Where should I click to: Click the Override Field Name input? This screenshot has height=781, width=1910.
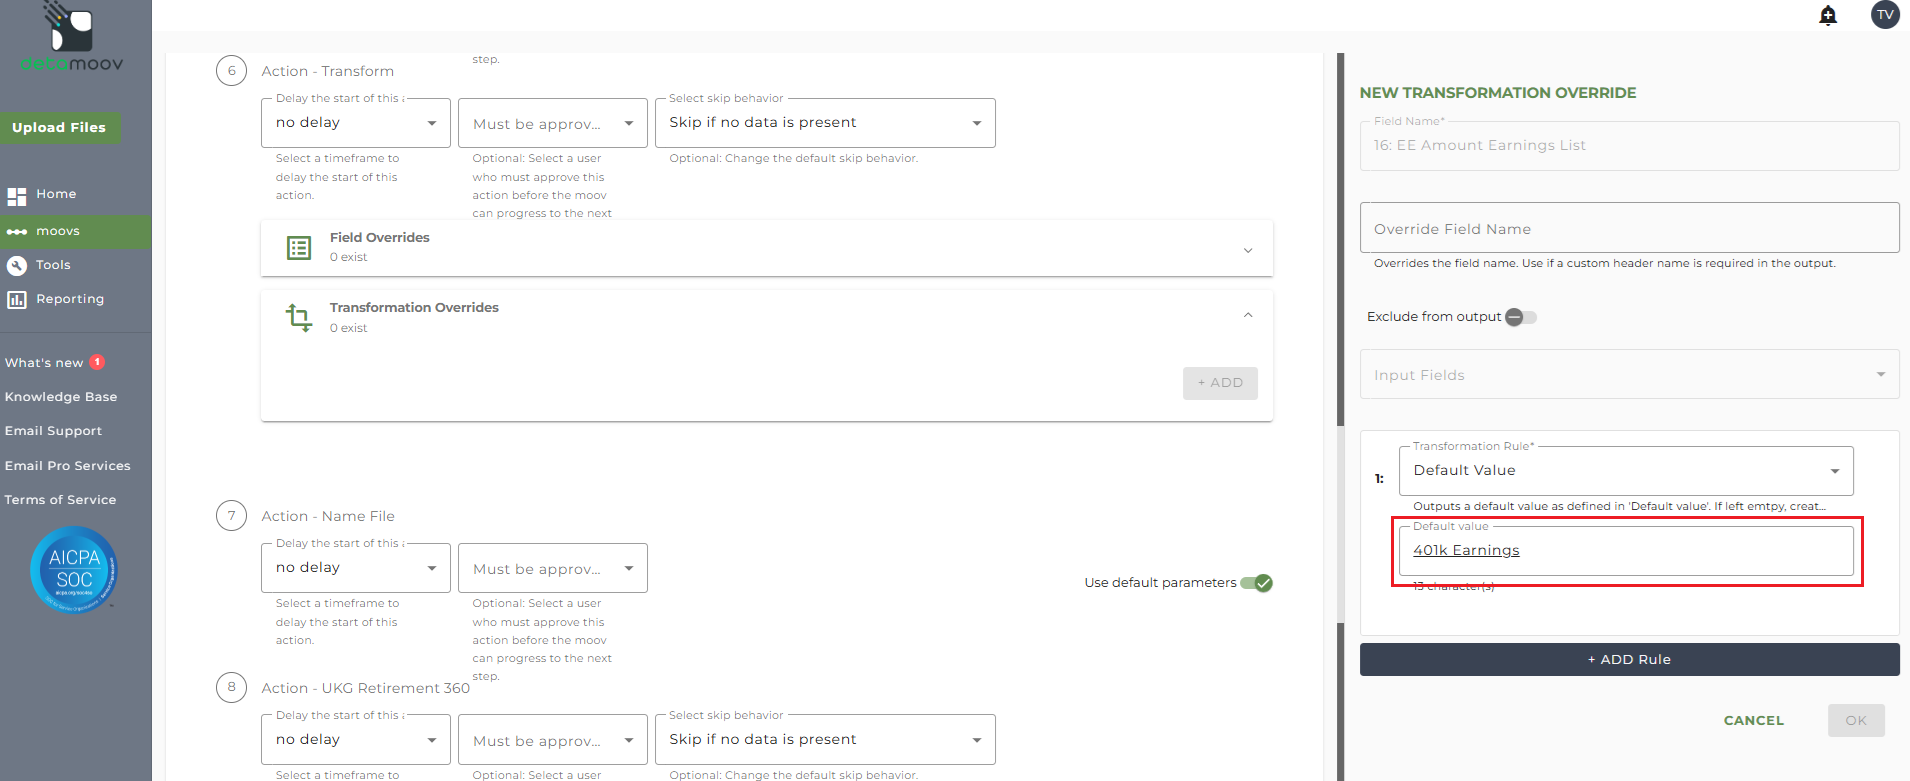[x=1629, y=229]
